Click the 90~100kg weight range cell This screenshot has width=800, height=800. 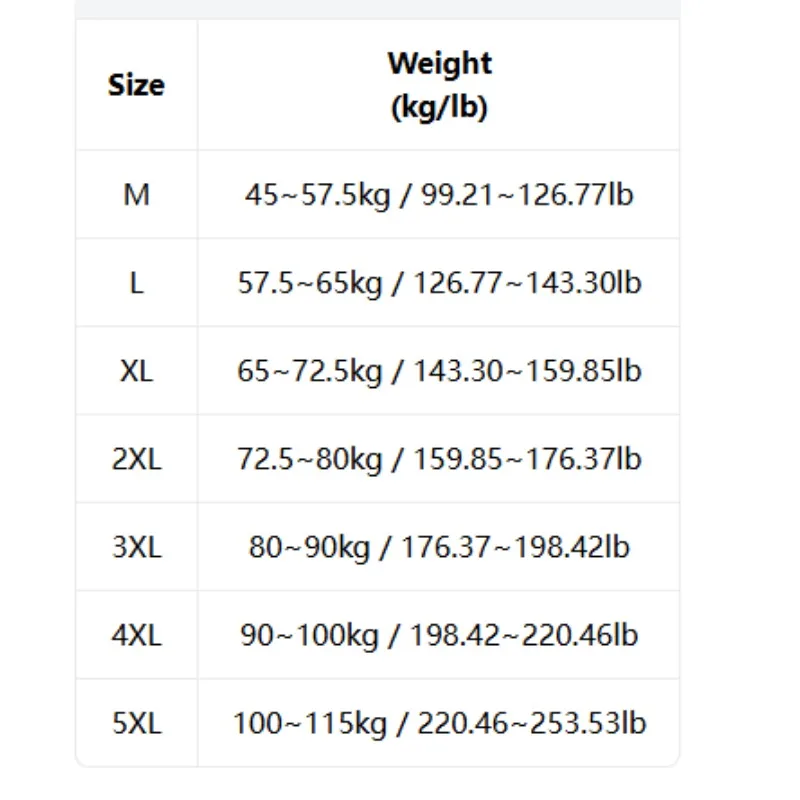pyautogui.click(x=439, y=636)
